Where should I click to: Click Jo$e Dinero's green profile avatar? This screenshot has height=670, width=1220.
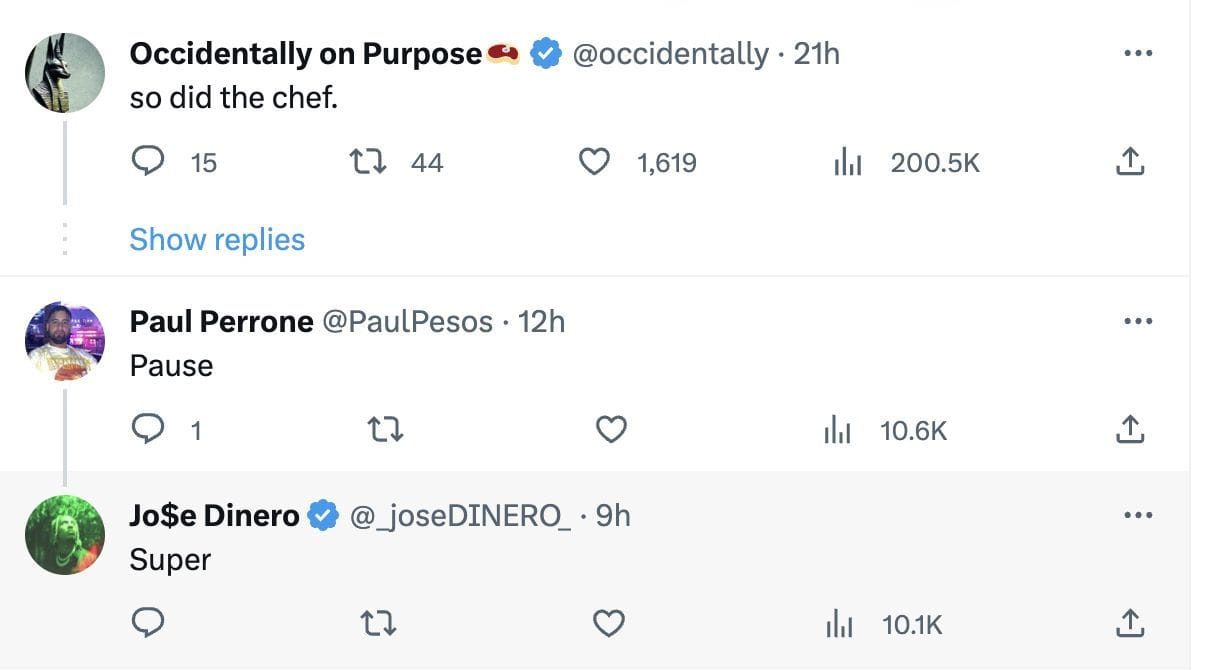65,535
